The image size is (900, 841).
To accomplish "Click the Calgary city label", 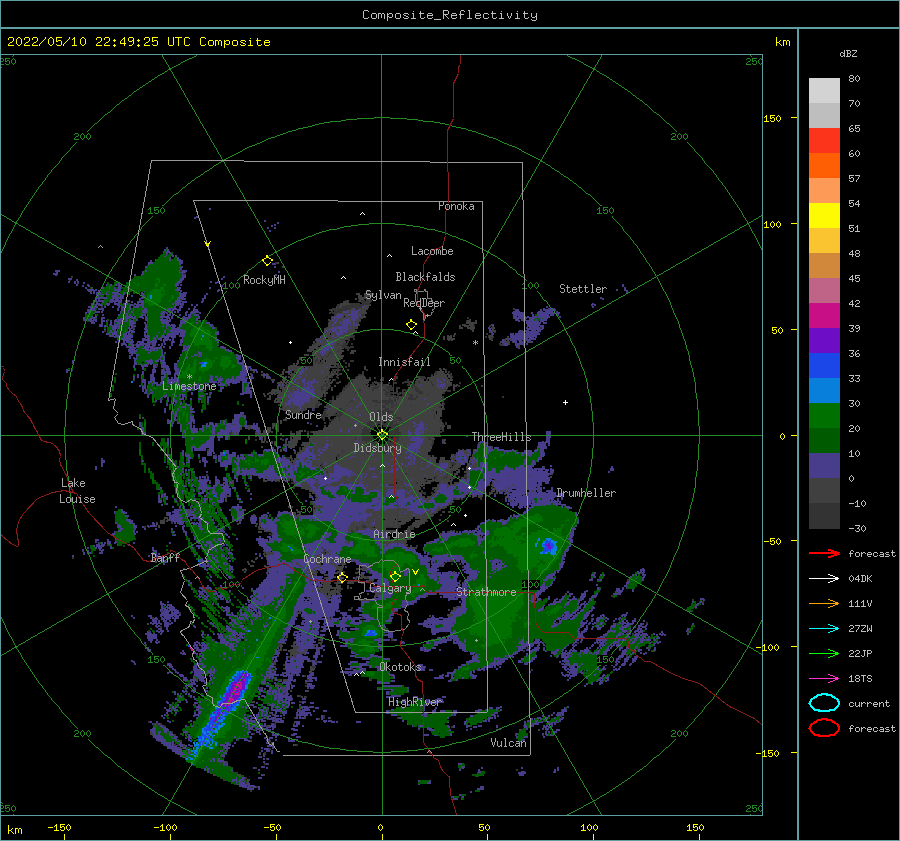I will [x=390, y=588].
